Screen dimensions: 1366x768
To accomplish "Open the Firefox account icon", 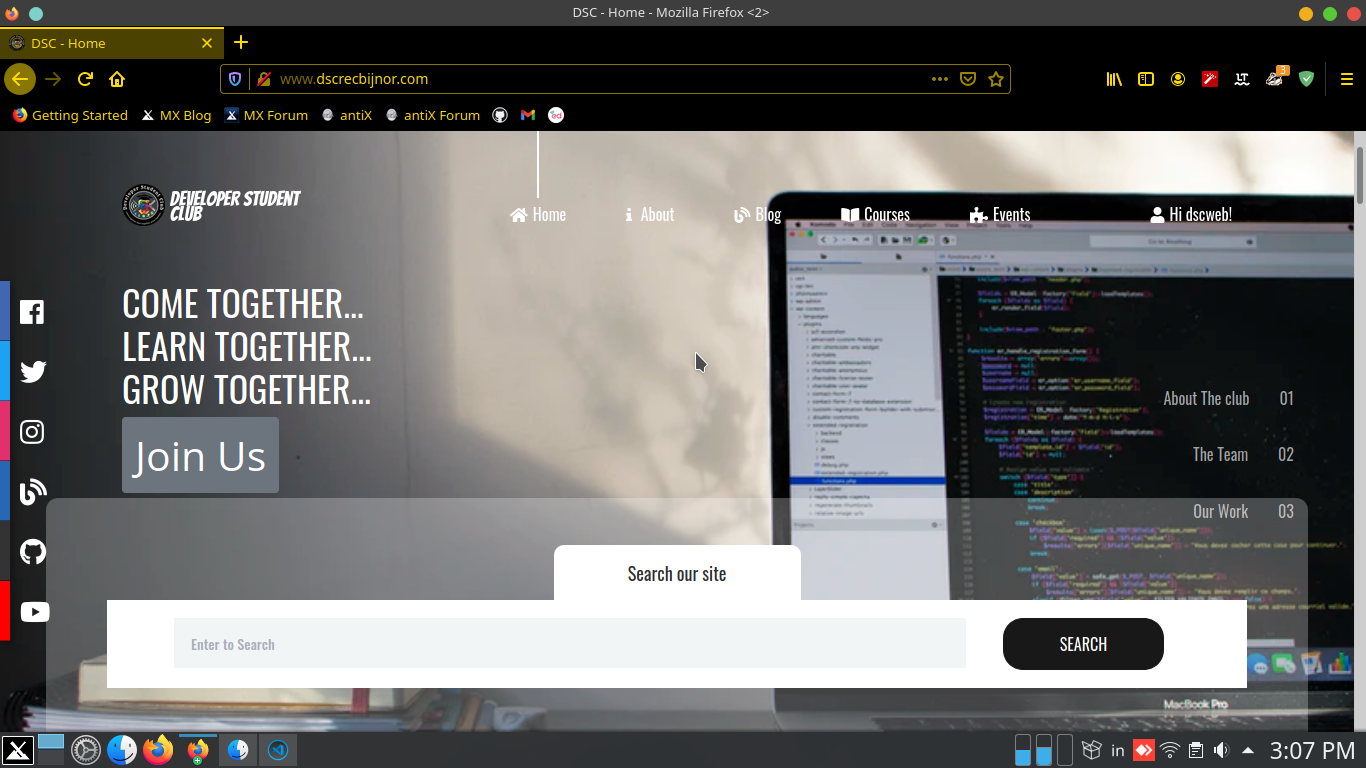I will [x=1178, y=79].
